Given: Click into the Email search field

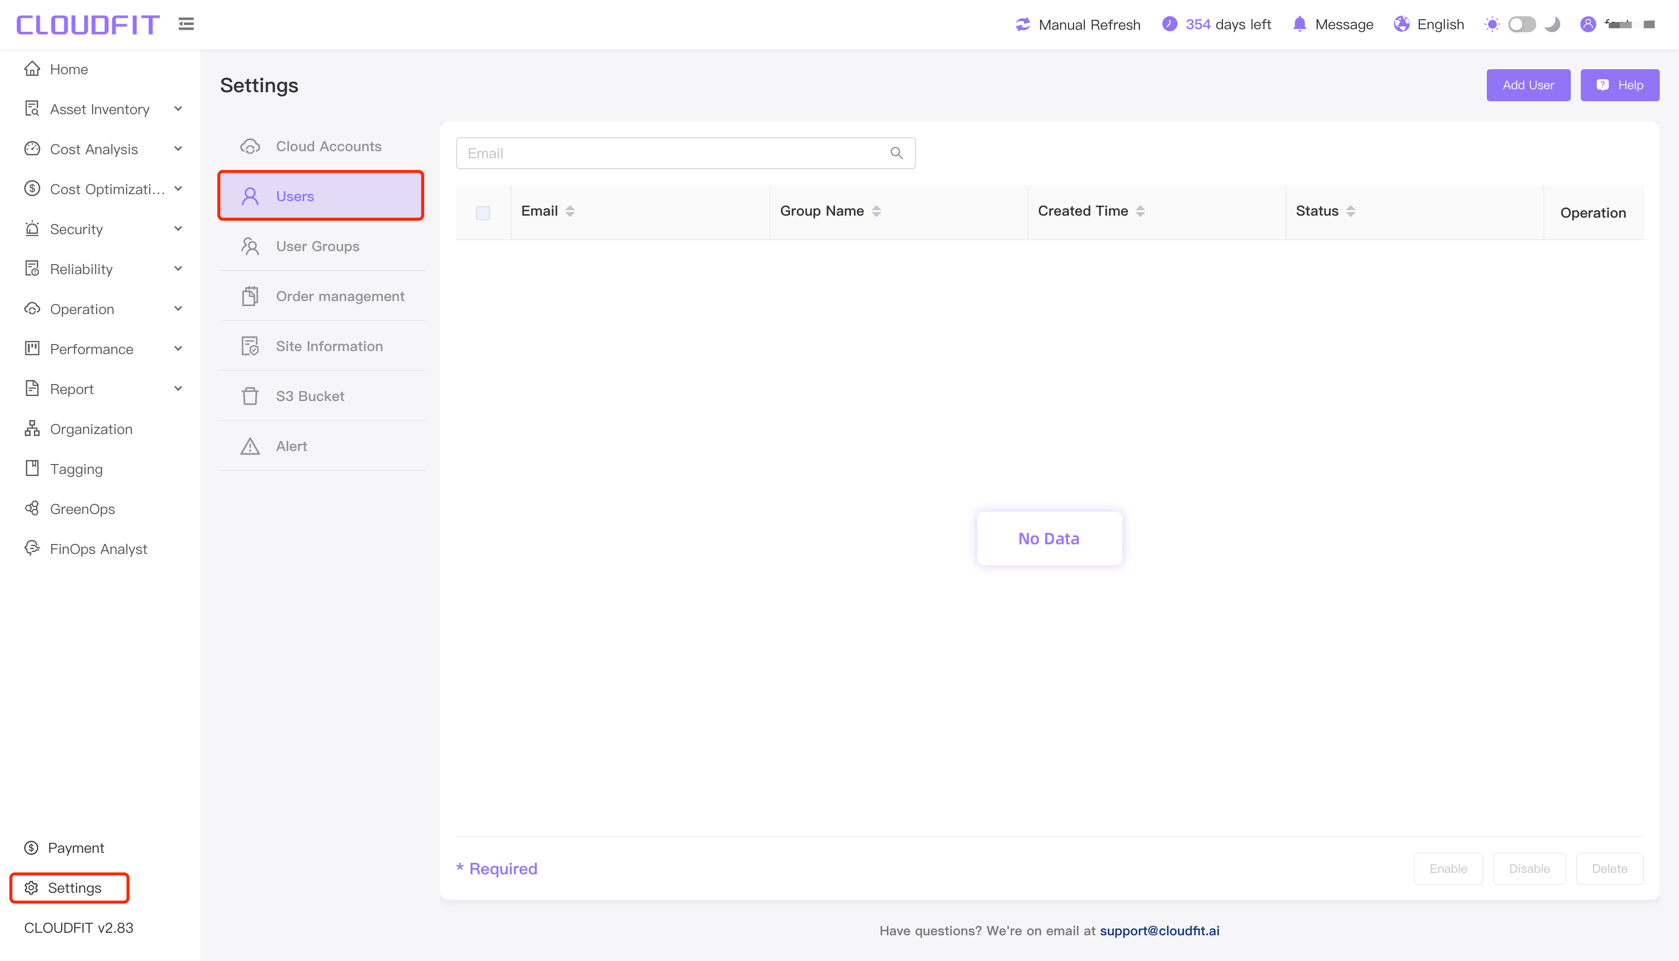Looking at the screenshot, I should (x=686, y=153).
